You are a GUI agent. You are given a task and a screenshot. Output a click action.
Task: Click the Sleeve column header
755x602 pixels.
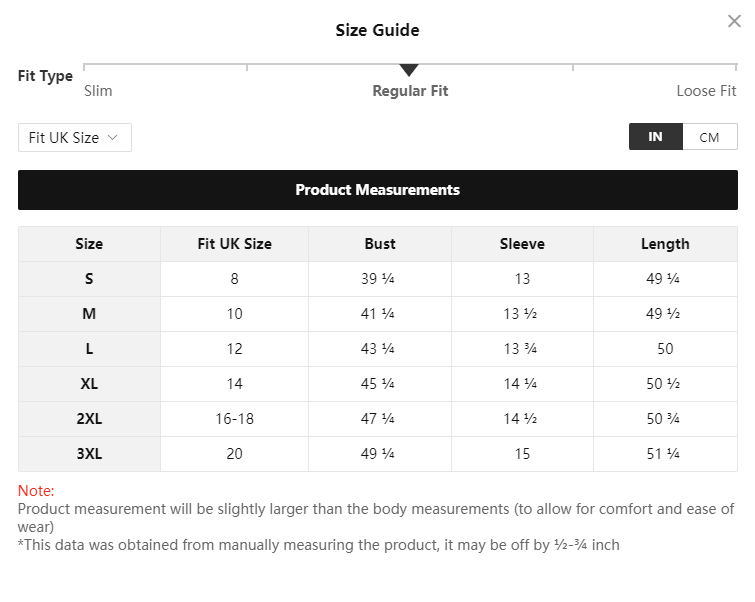522,244
